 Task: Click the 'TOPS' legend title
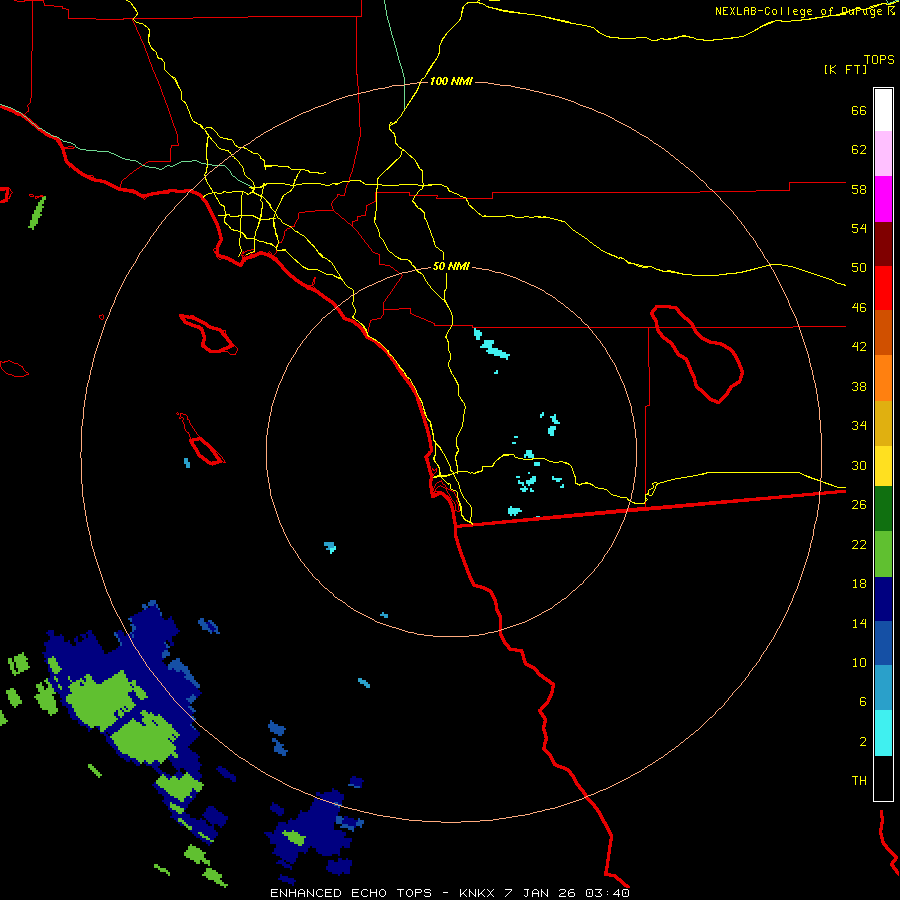(879, 60)
